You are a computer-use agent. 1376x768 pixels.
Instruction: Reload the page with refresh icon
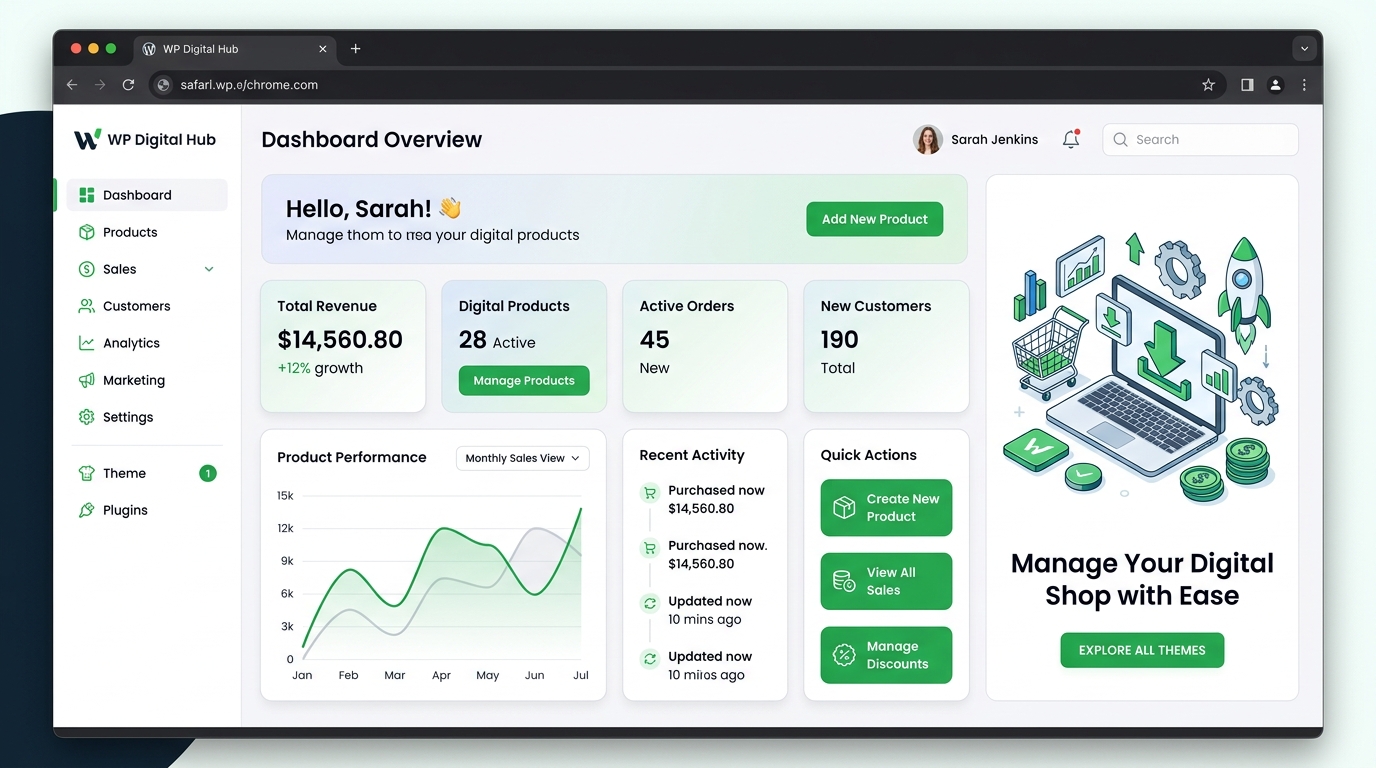click(128, 85)
